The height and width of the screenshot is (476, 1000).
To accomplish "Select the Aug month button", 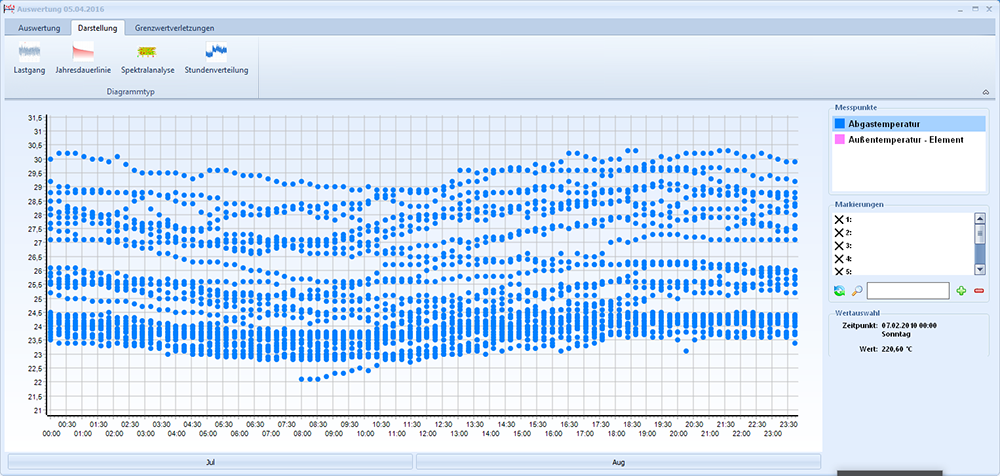I will coord(619,461).
